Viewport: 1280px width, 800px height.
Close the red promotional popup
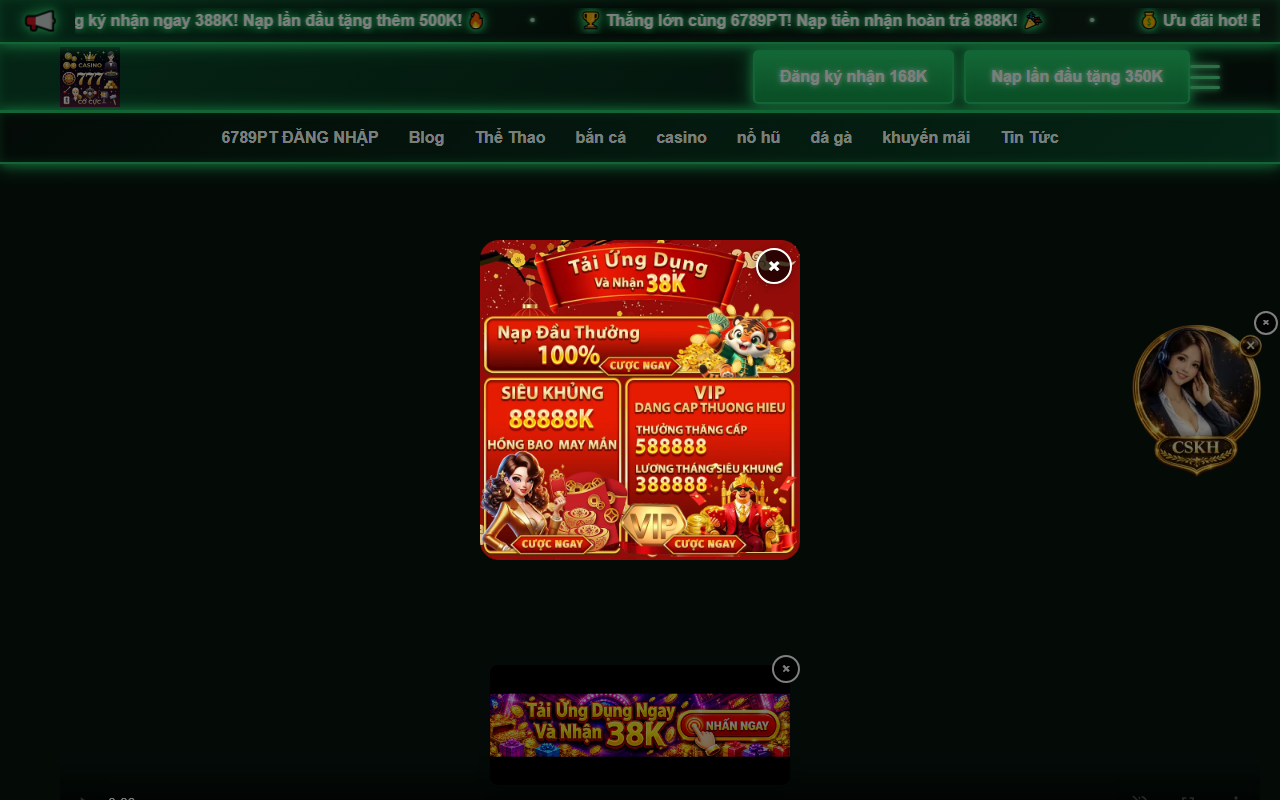(774, 266)
